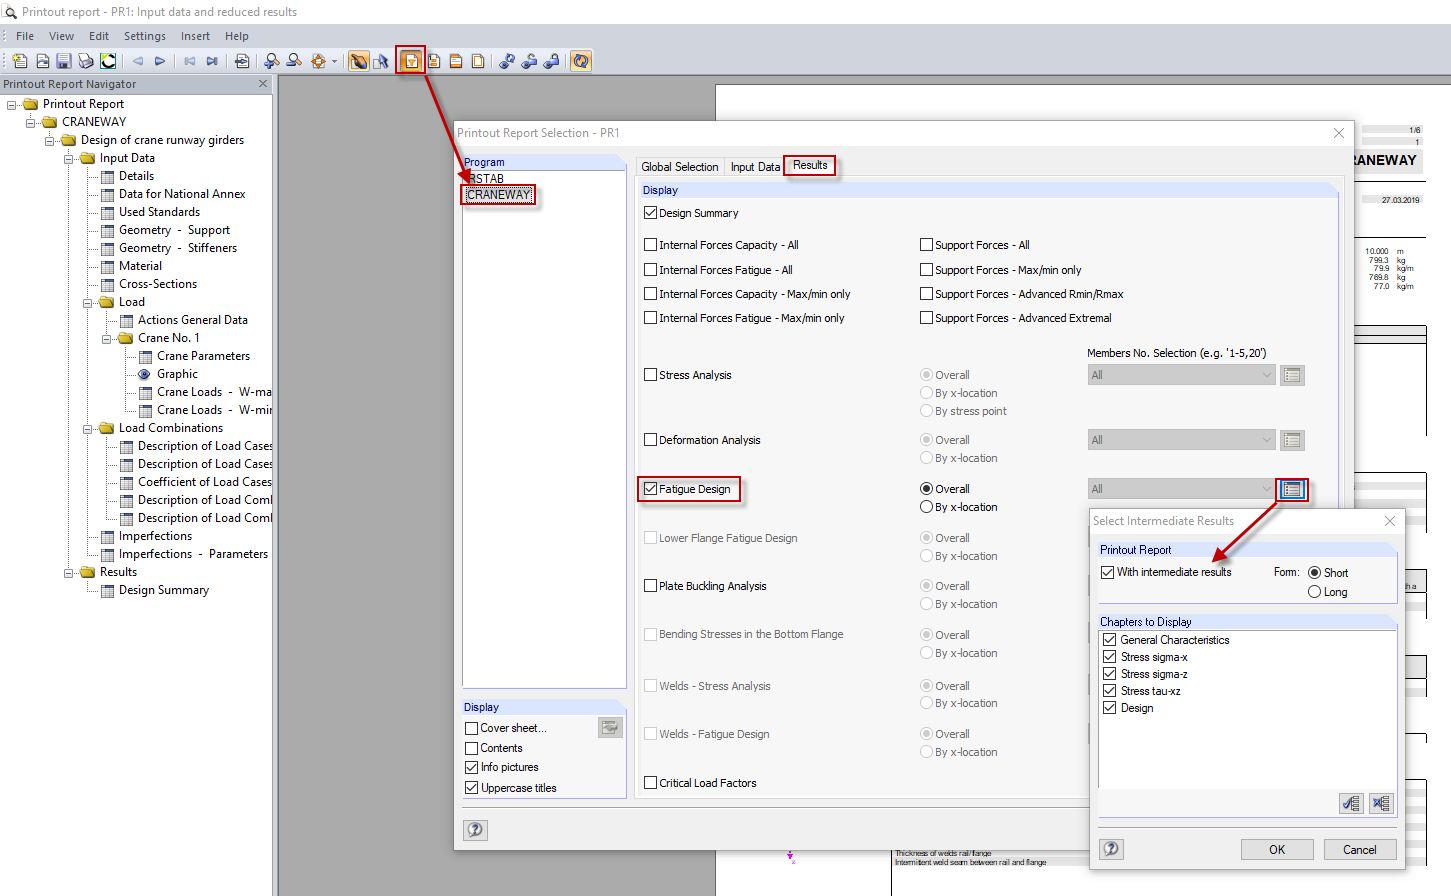Open Fatigue Design intermediate results details icon
1451x896 pixels.
point(1292,489)
